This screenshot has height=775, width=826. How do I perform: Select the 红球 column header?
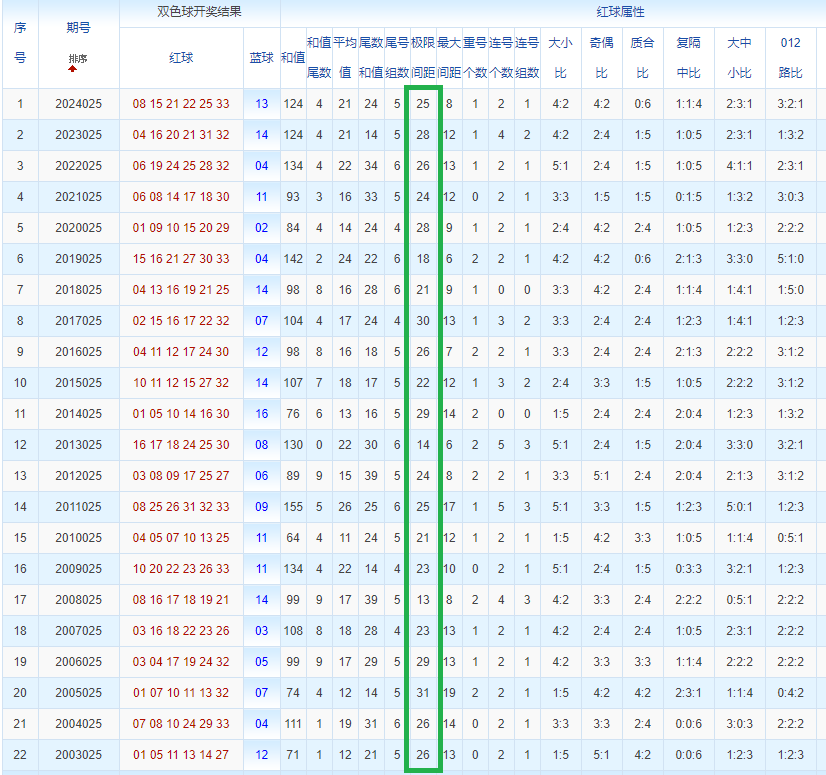pos(181,58)
